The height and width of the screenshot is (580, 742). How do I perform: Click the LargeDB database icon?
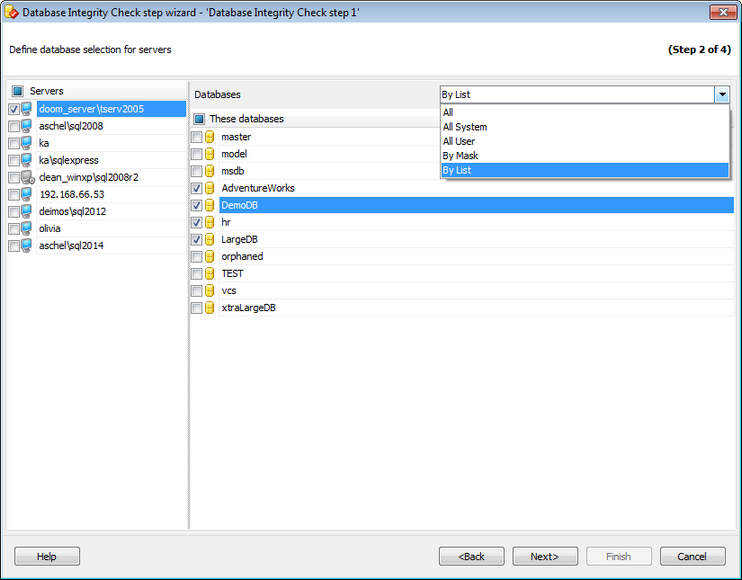[210, 239]
